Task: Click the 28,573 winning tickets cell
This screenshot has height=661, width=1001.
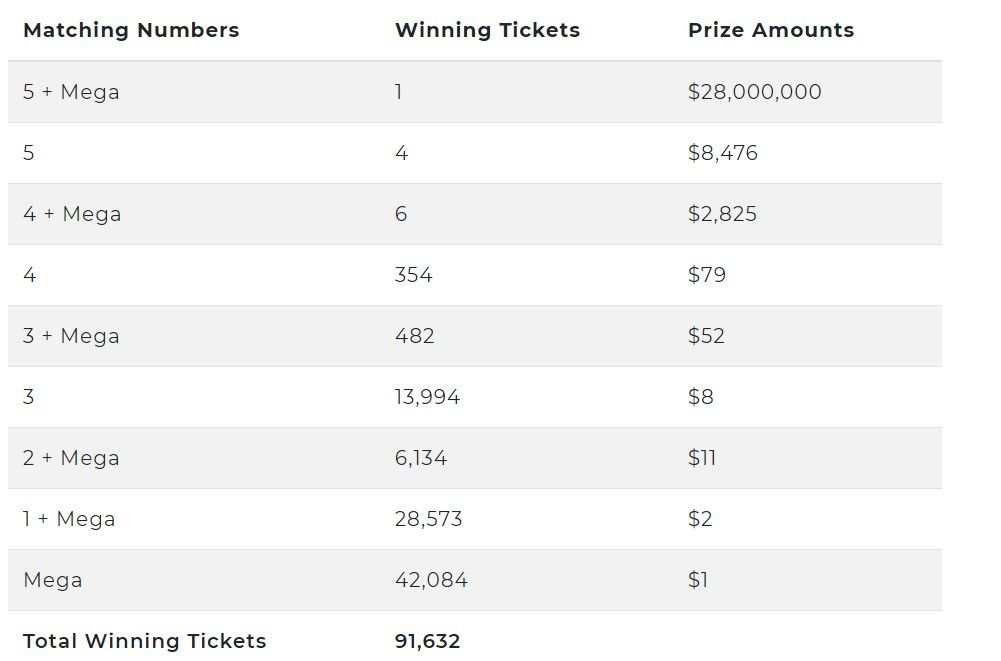Action: [428, 519]
